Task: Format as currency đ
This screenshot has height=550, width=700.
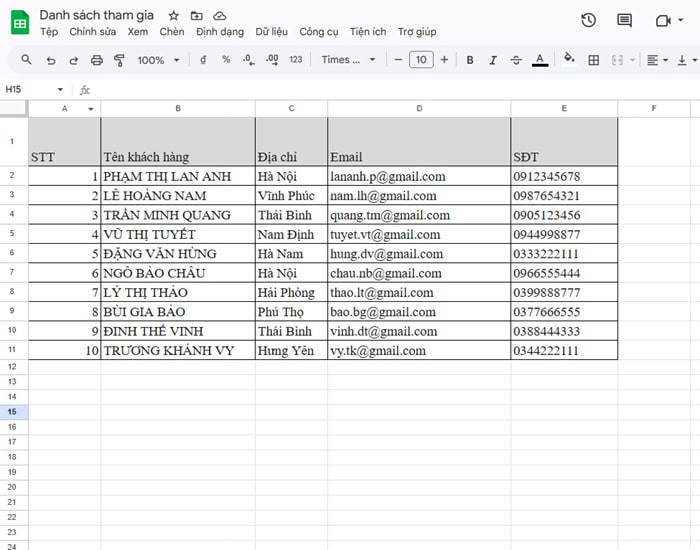Action: tap(203, 59)
